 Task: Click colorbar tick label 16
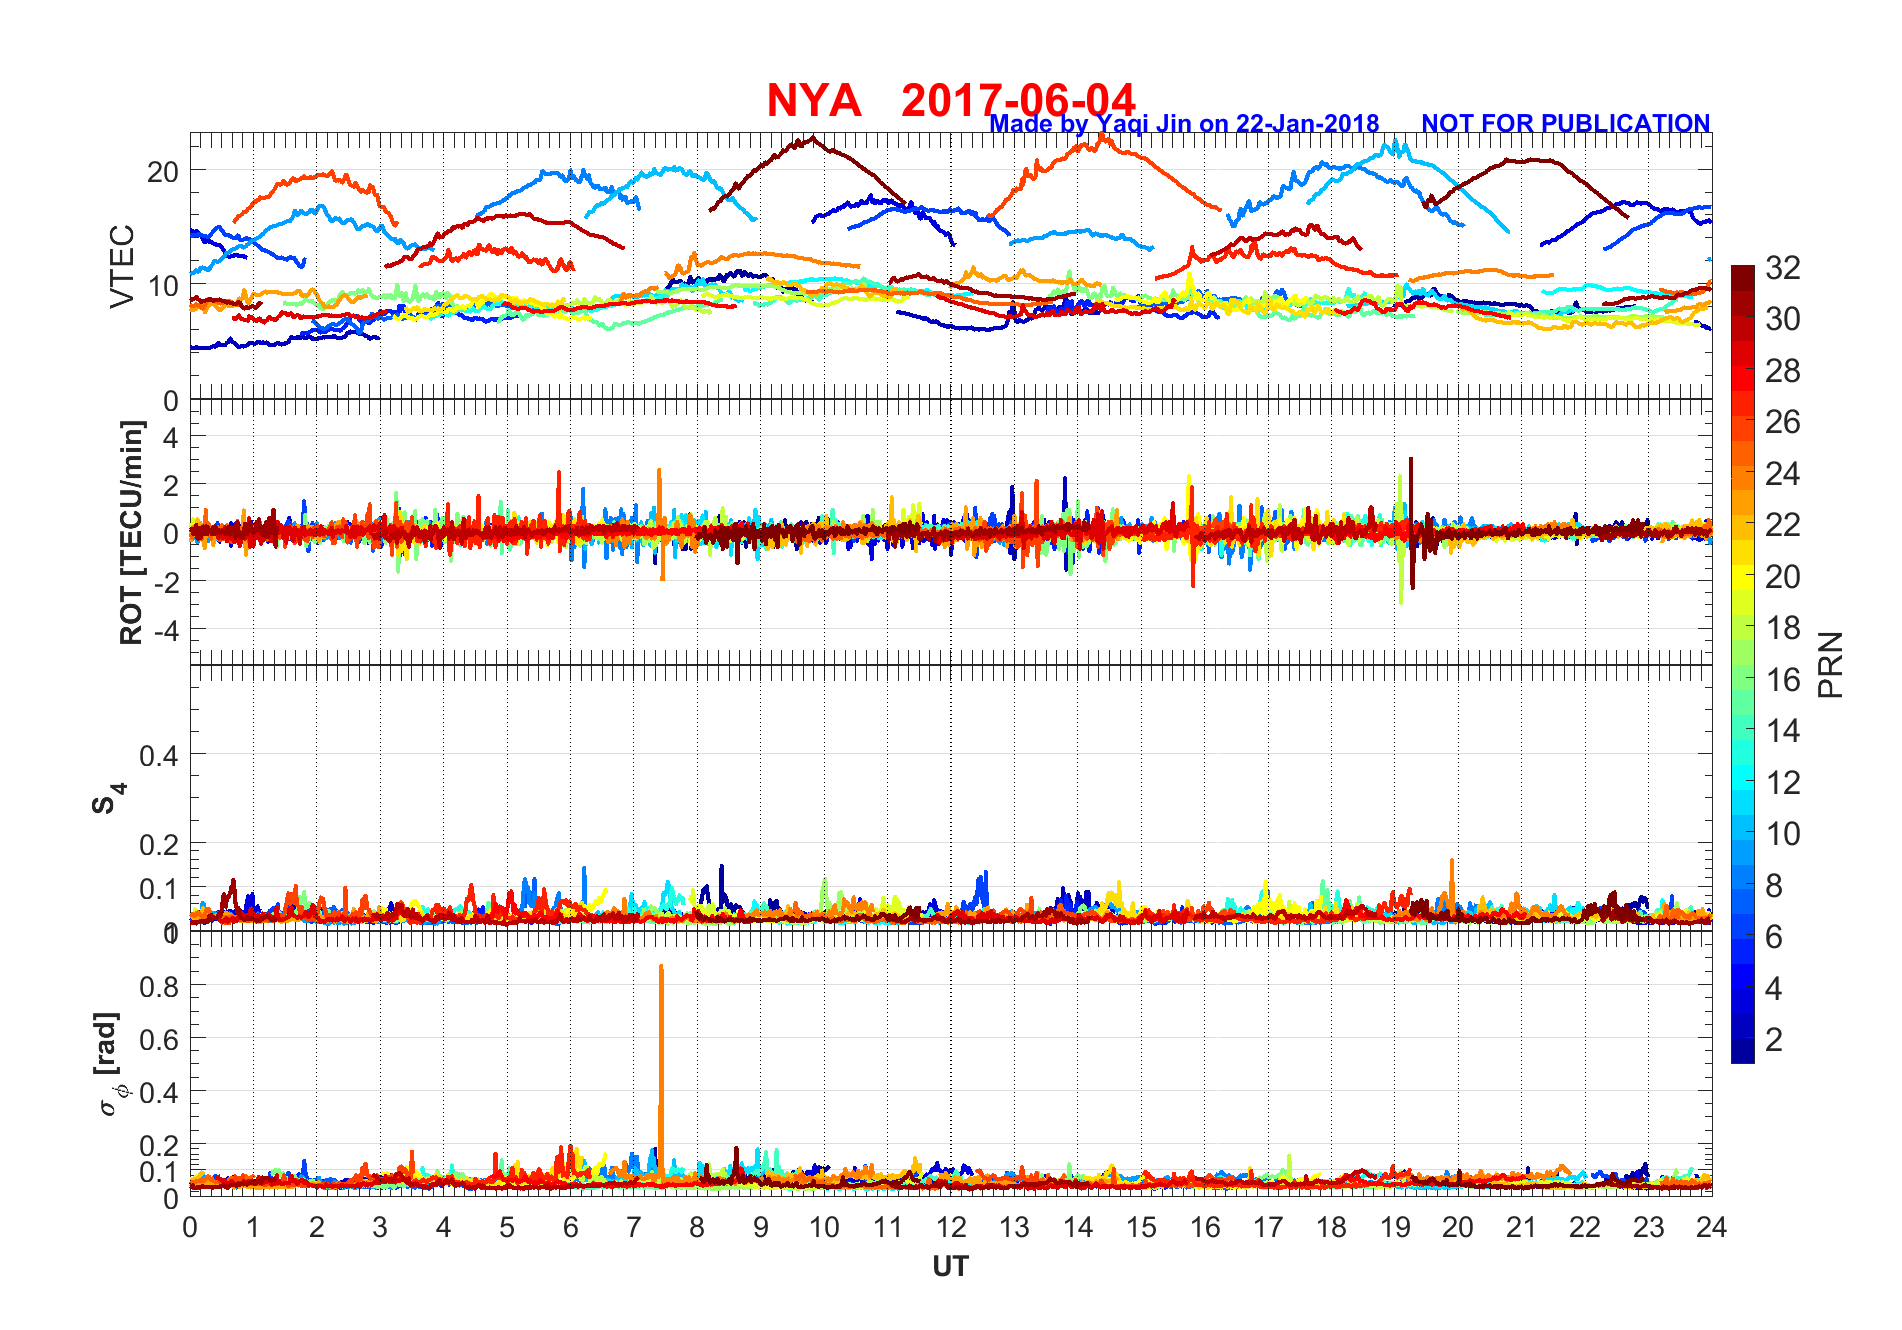click(1782, 680)
